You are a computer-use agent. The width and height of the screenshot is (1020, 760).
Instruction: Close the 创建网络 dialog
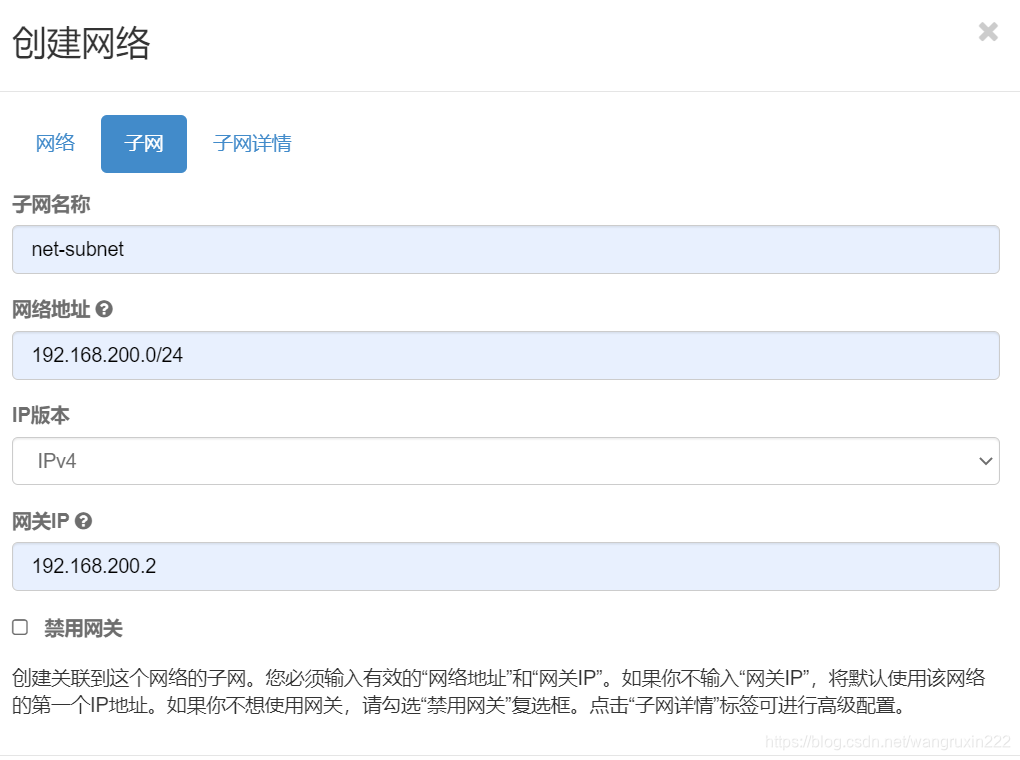(987, 31)
